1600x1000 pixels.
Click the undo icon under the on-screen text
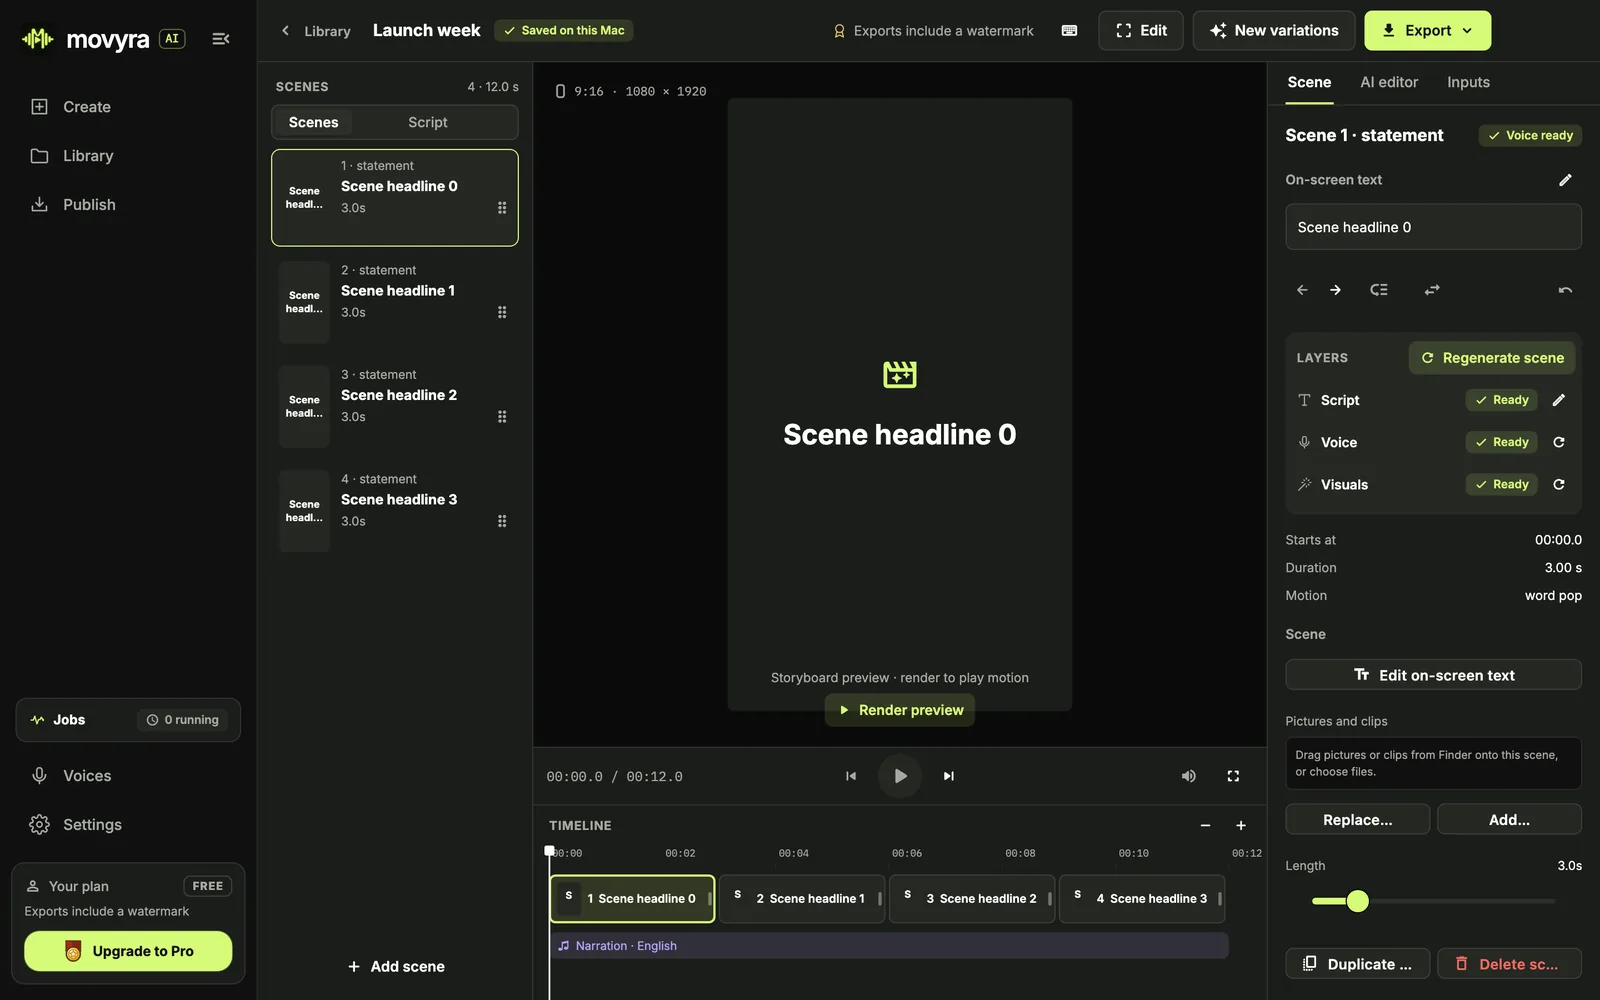tap(1565, 290)
